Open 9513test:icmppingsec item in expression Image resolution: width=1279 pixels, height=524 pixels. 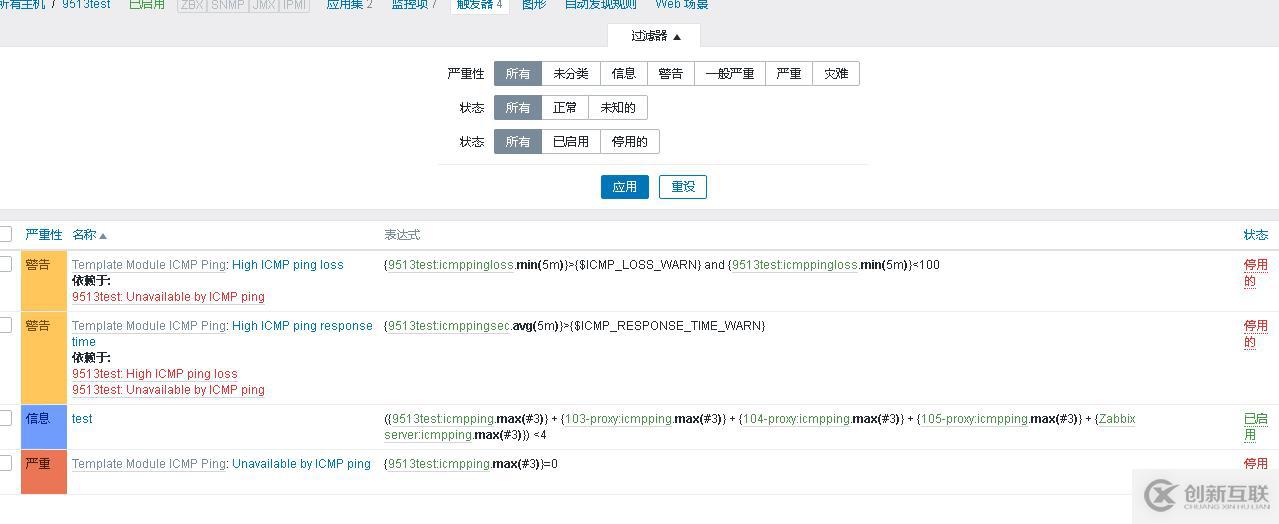click(449, 326)
